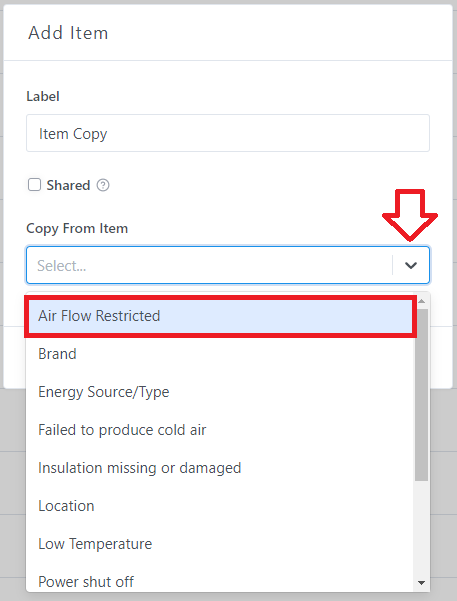
Task: Click the Label input field
Action: click(x=228, y=133)
